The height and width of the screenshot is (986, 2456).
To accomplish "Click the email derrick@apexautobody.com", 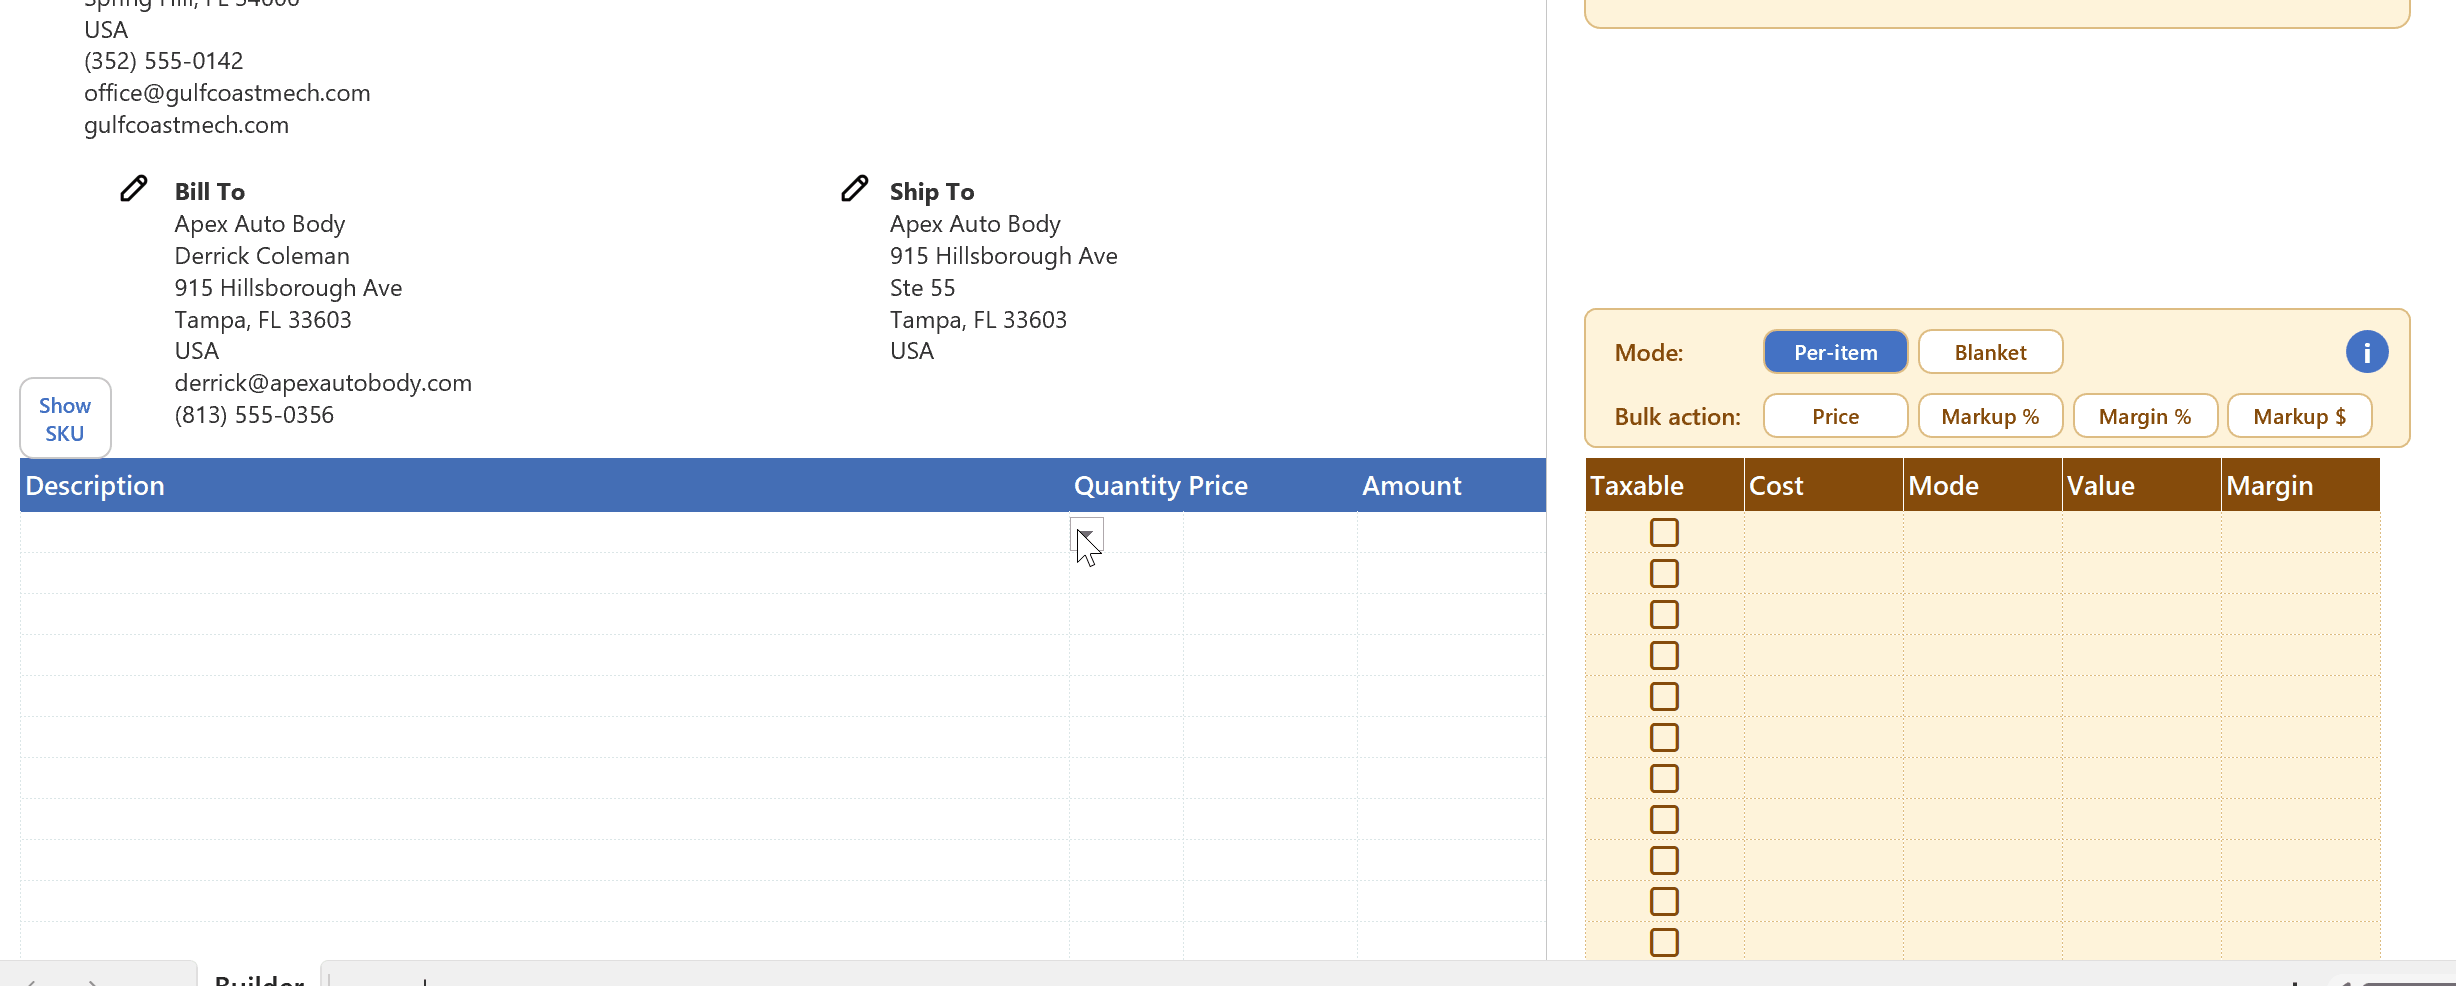I will [323, 383].
